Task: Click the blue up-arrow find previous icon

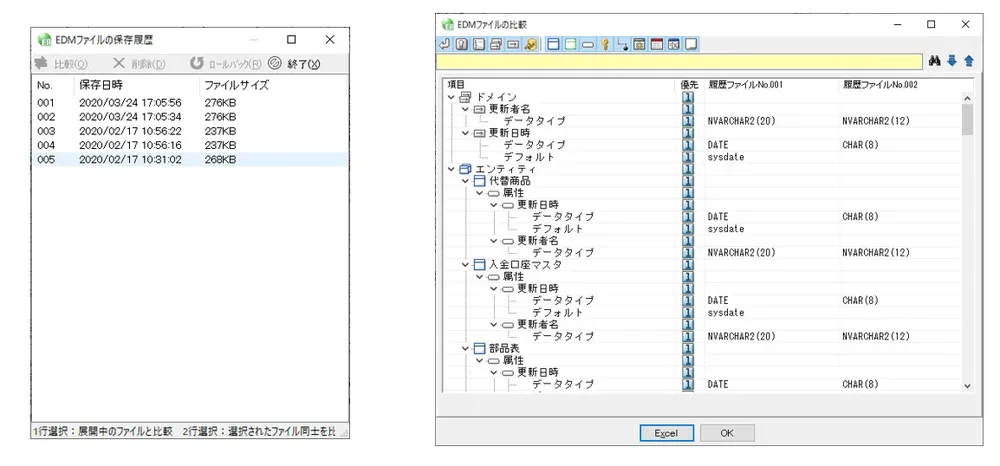Action: 969,61
